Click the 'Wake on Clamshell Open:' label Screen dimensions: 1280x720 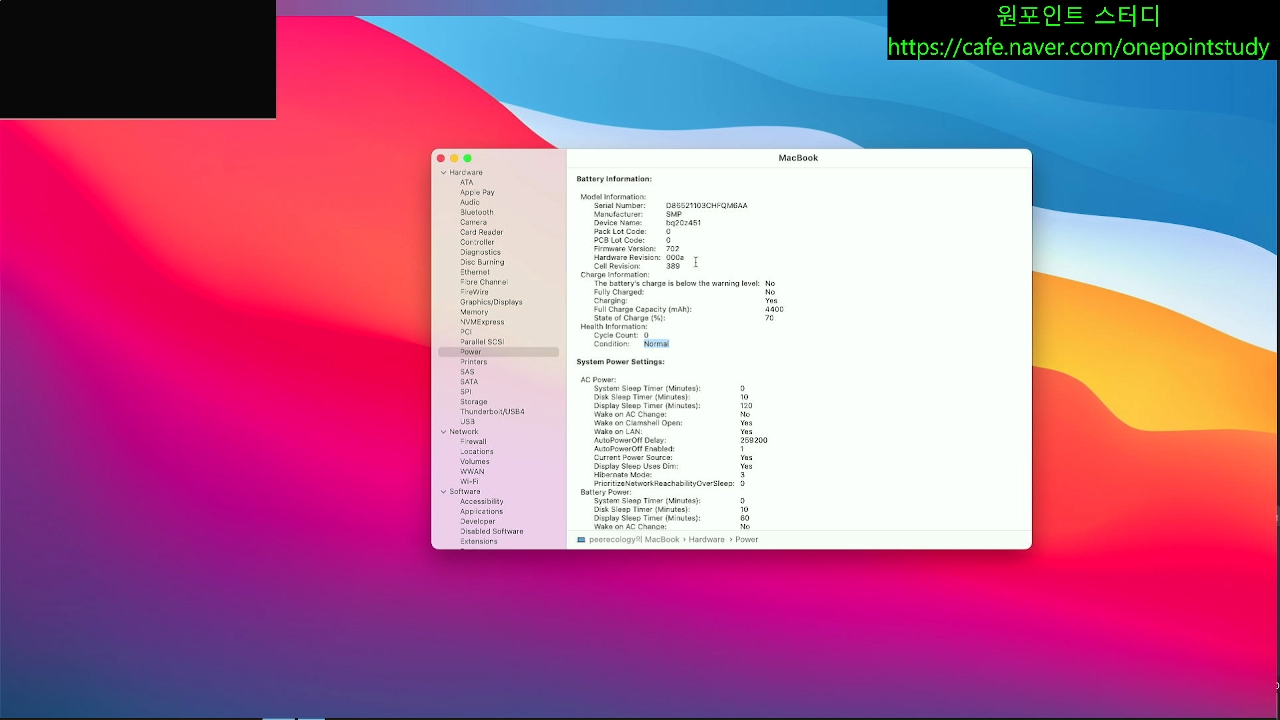(x=639, y=423)
